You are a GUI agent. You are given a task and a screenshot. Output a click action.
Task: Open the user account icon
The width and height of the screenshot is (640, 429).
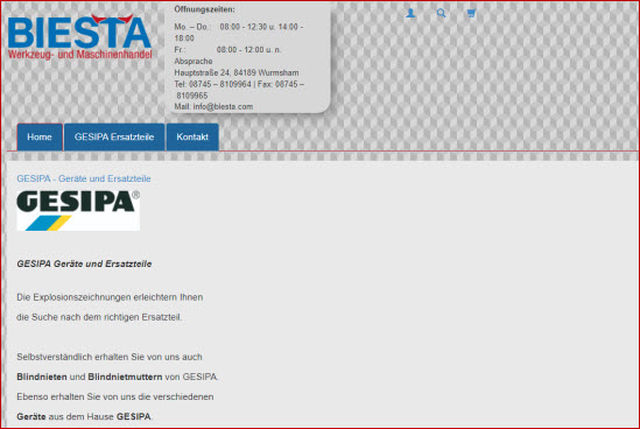coord(410,13)
